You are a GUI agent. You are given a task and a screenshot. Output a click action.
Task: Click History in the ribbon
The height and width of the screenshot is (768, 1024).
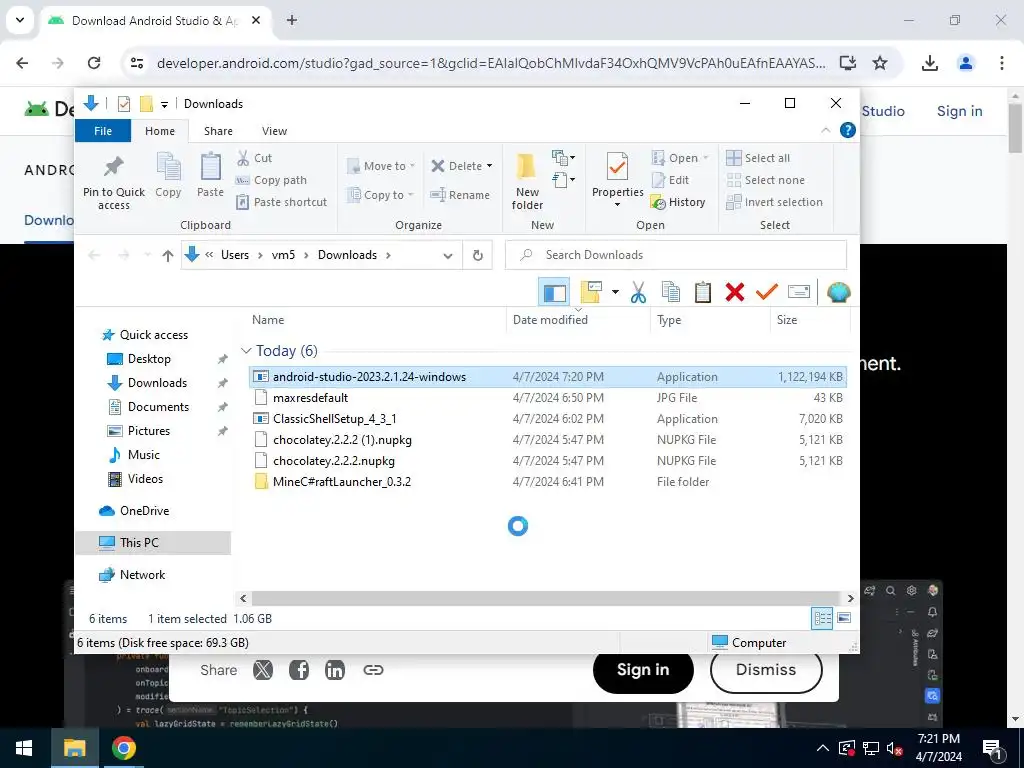pos(678,202)
